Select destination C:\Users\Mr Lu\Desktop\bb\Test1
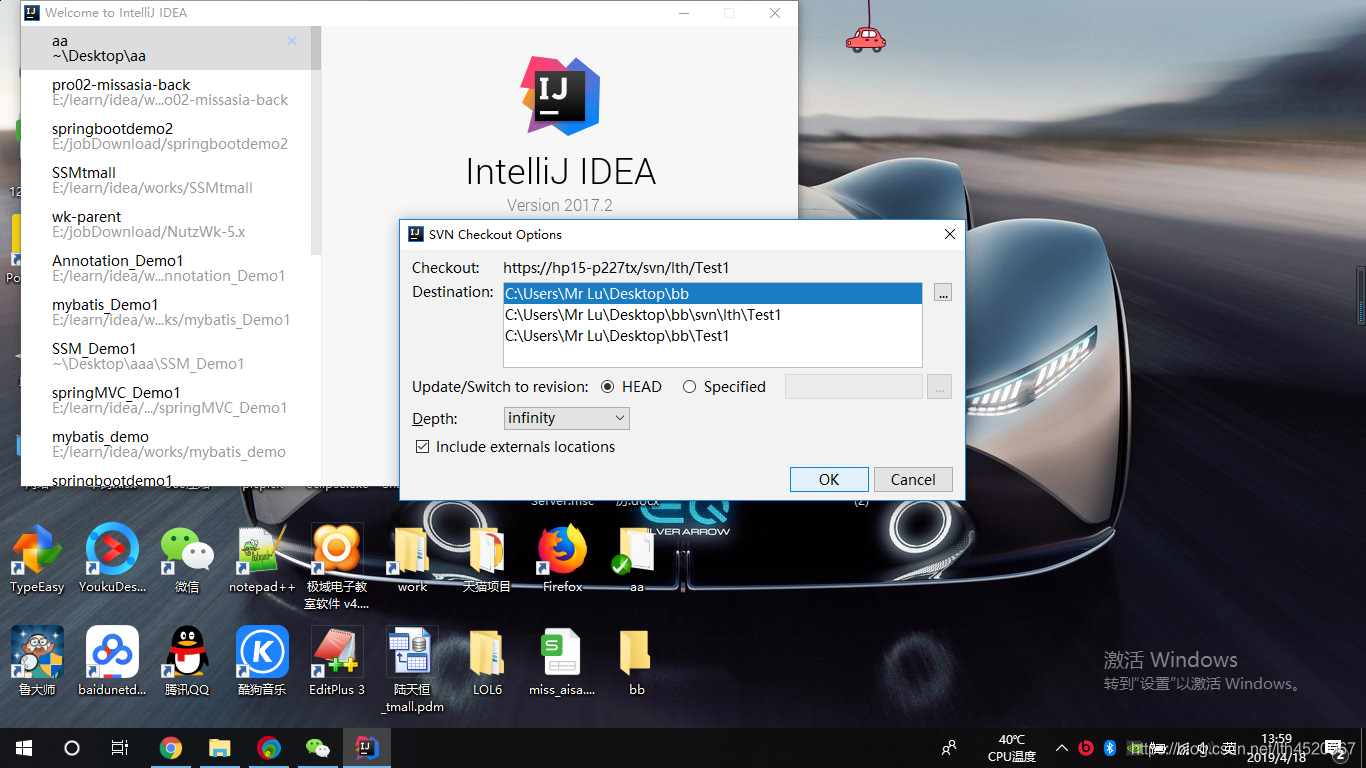 pyautogui.click(x=712, y=336)
